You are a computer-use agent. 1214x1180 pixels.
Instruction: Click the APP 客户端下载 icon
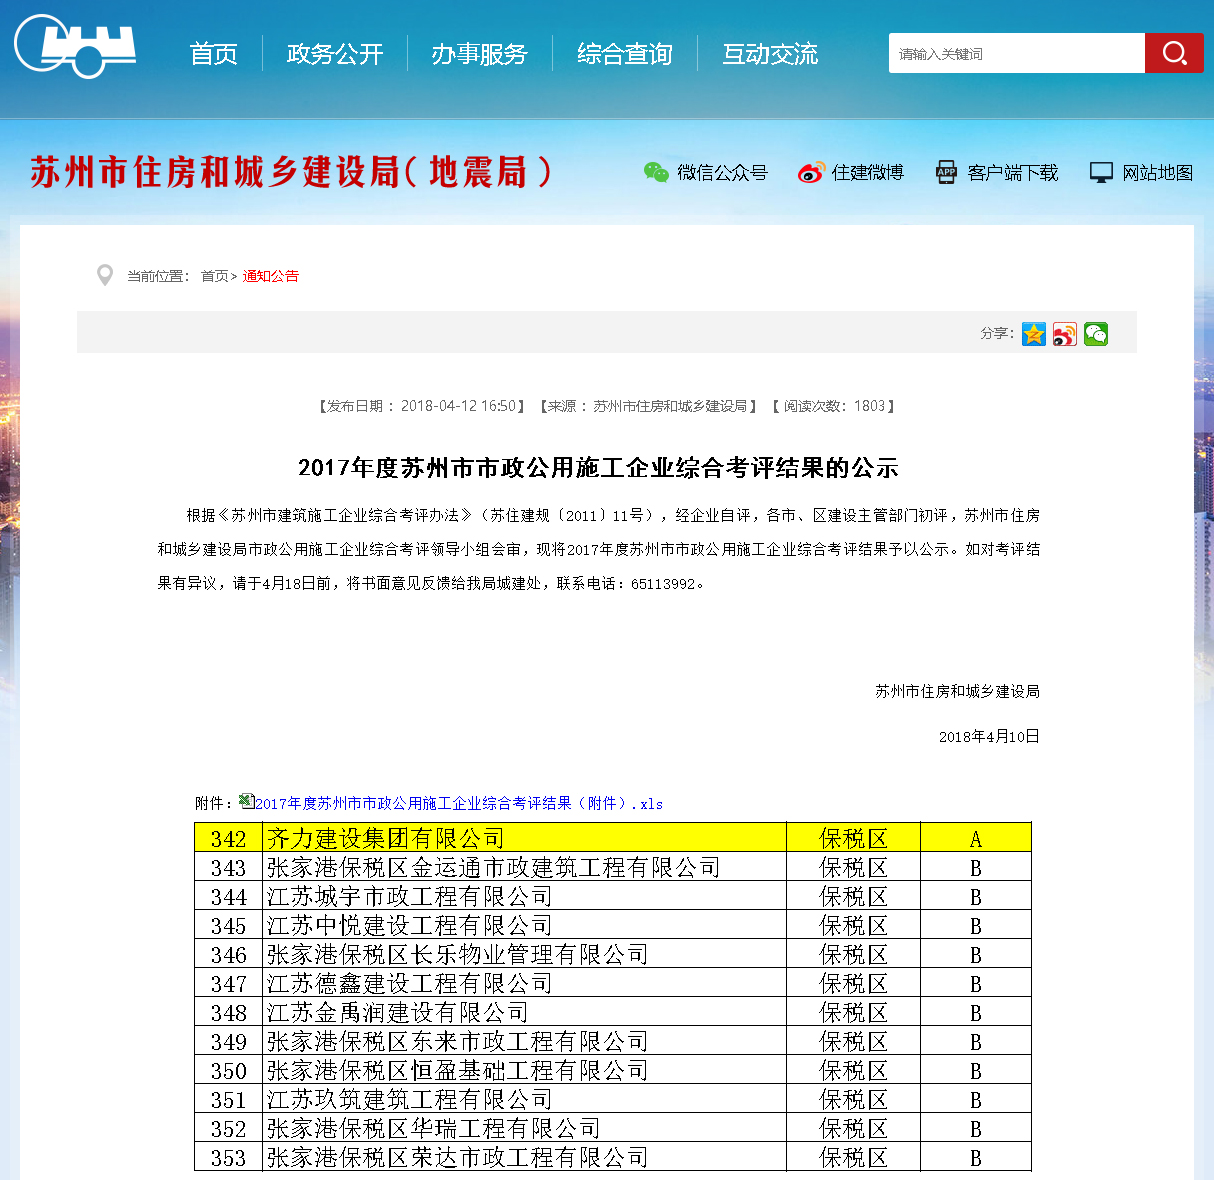946,173
